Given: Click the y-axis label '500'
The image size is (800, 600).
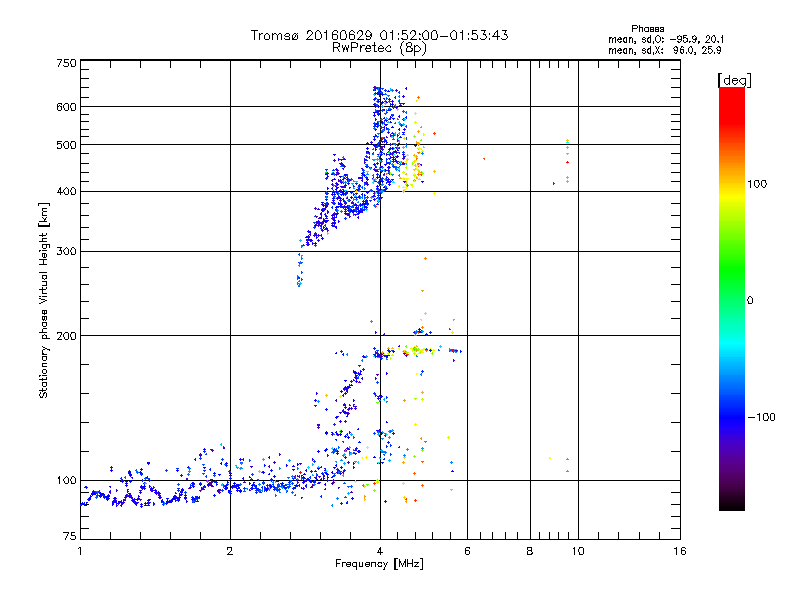Looking at the screenshot, I should [x=66, y=145].
